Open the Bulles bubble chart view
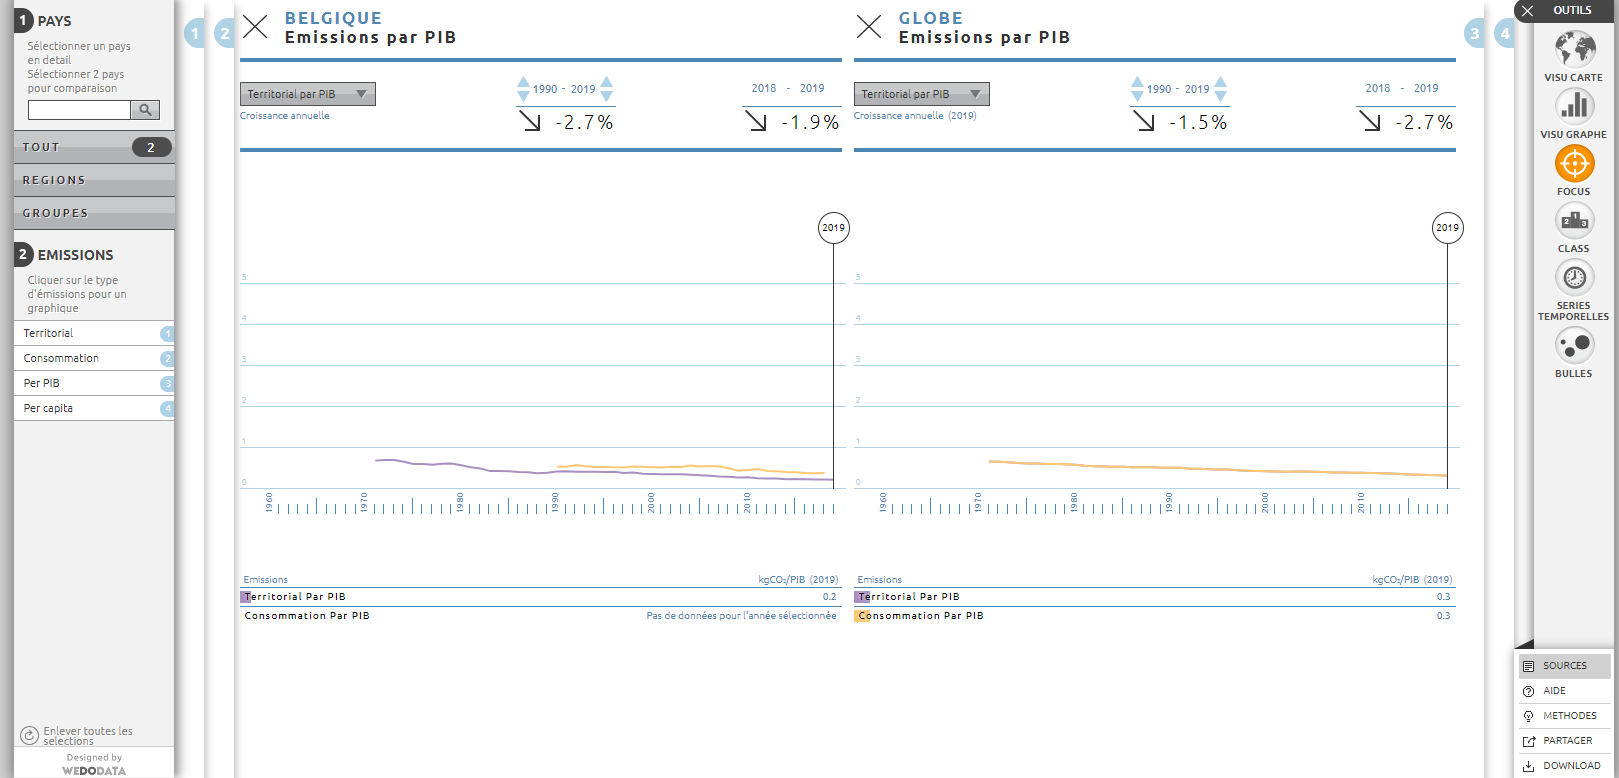The height and width of the screenshot is (778, 1619). coord(1574,346)
